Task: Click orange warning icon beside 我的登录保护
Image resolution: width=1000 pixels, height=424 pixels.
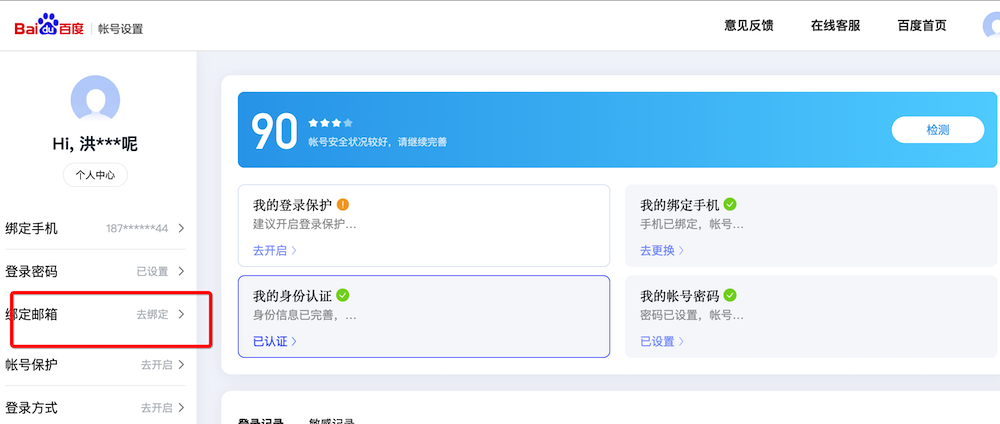Action: point(343,205)
